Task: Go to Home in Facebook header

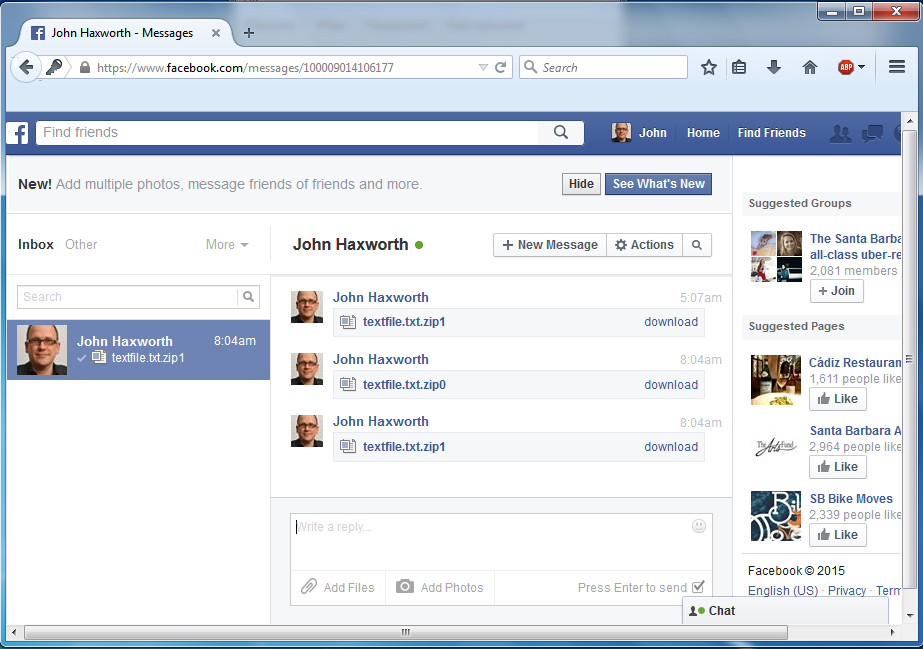Action: pyautogui.click(x=703, y=133)
